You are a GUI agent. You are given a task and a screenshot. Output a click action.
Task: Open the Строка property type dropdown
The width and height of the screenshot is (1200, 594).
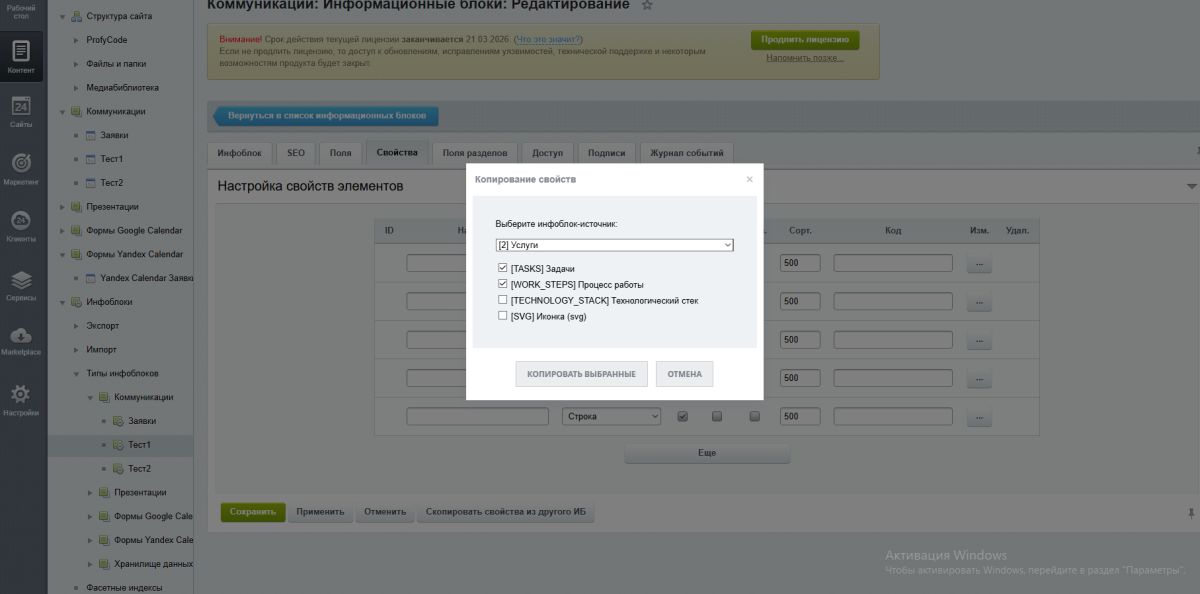(611, 416)
